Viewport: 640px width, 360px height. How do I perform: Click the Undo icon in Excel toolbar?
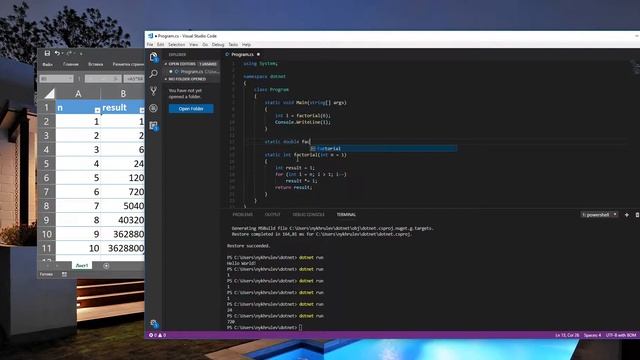pyautogui.click(x=57, y=53)
